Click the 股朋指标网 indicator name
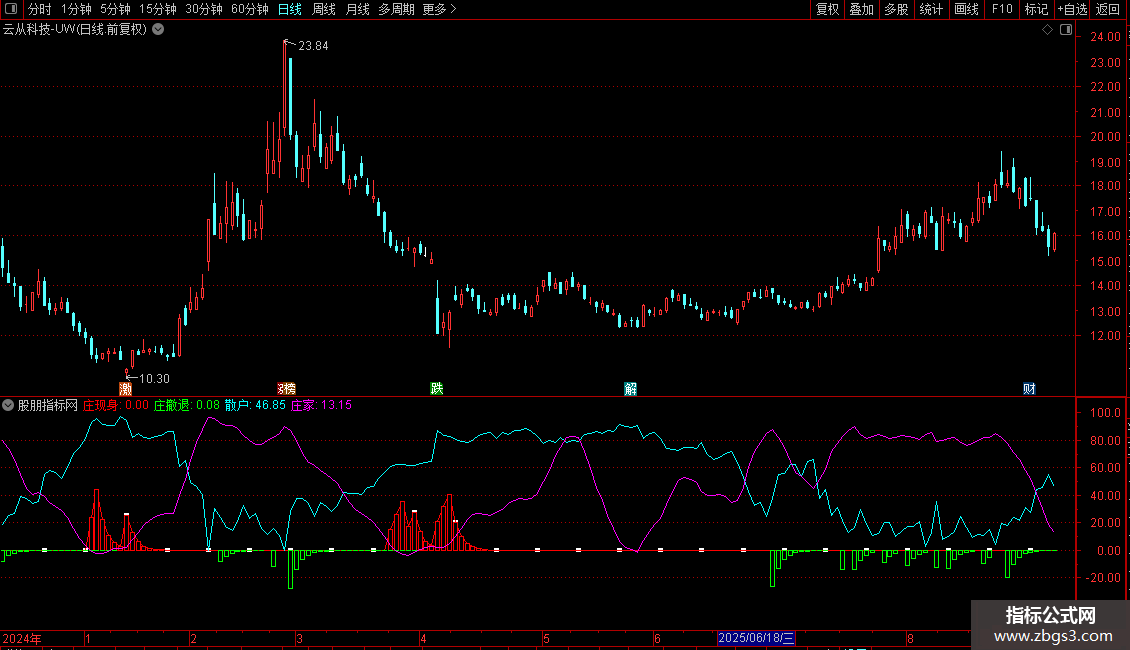Image resolution: width=1130 pixels, height=650 pixels. (x=48, y=405)
